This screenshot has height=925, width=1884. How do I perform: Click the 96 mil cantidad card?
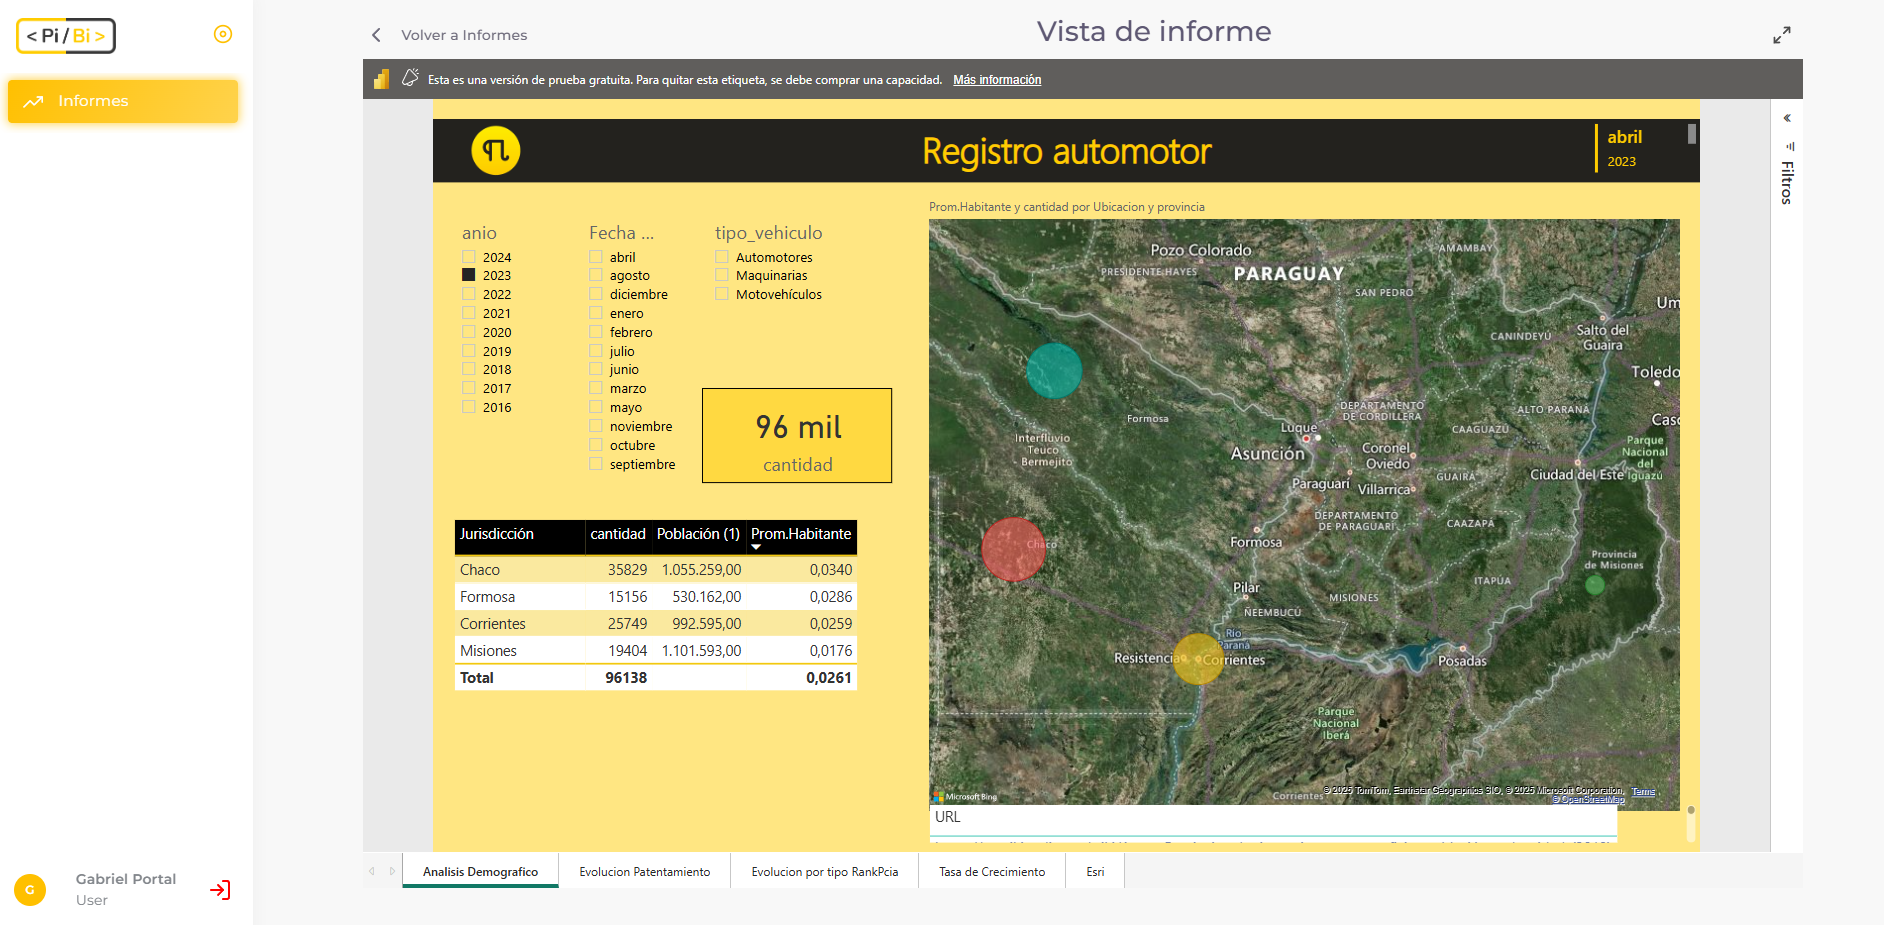pyautogui.click(x=797, y=436)
